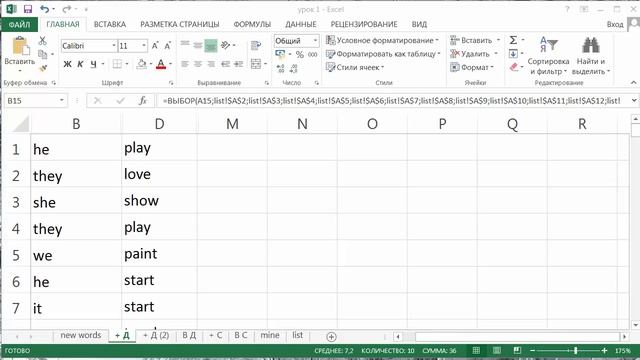The width and height of the screenshot is (640, 360).
Task: Open number format Общий dropdown
Action: [x=315, y=40]
